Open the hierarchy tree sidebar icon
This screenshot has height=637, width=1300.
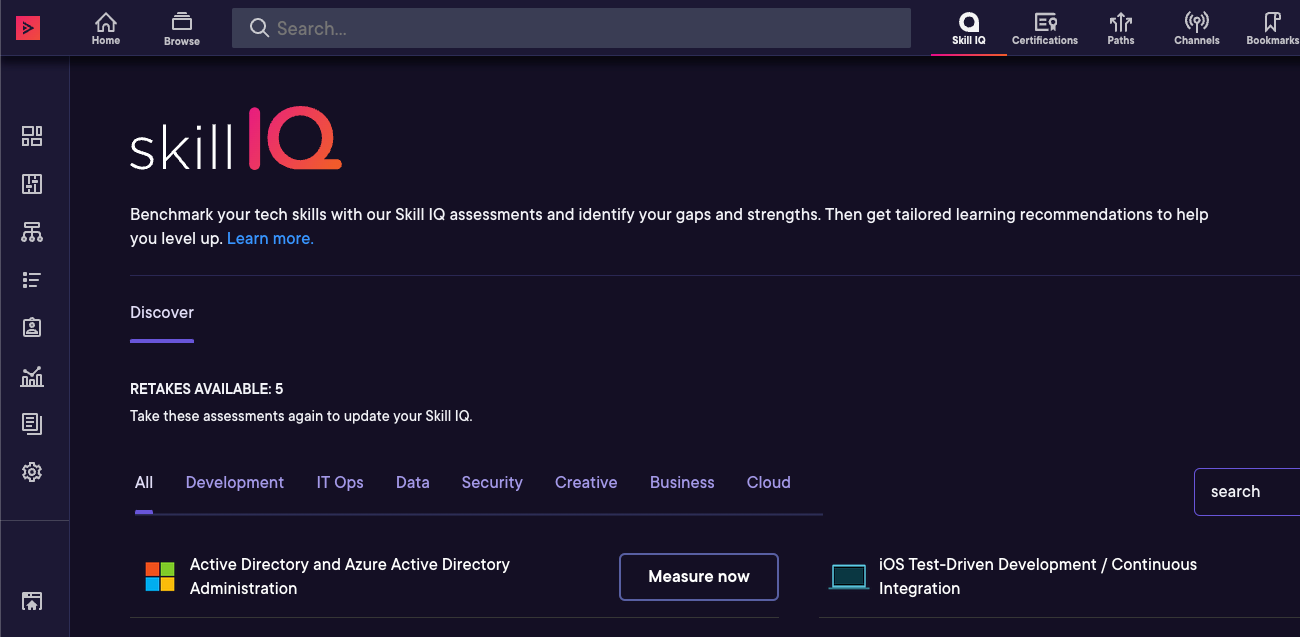(32, 232)
